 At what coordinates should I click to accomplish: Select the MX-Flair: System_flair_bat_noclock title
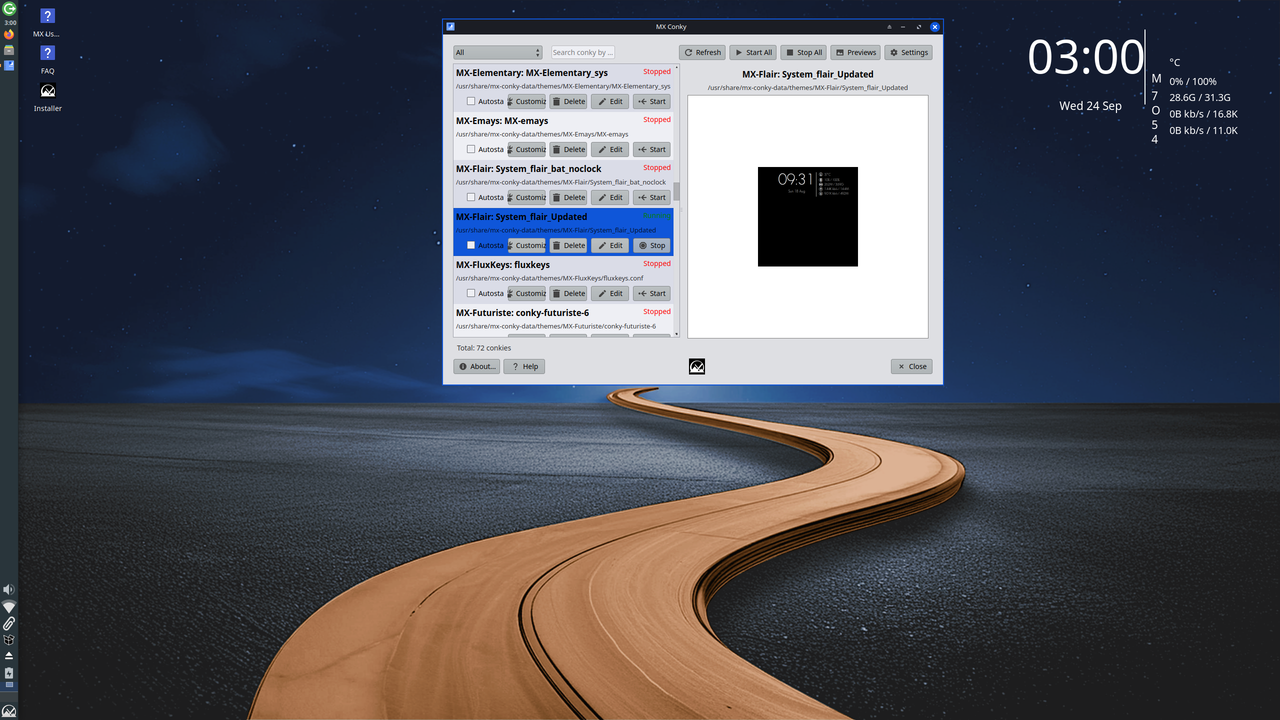[528, 169]
